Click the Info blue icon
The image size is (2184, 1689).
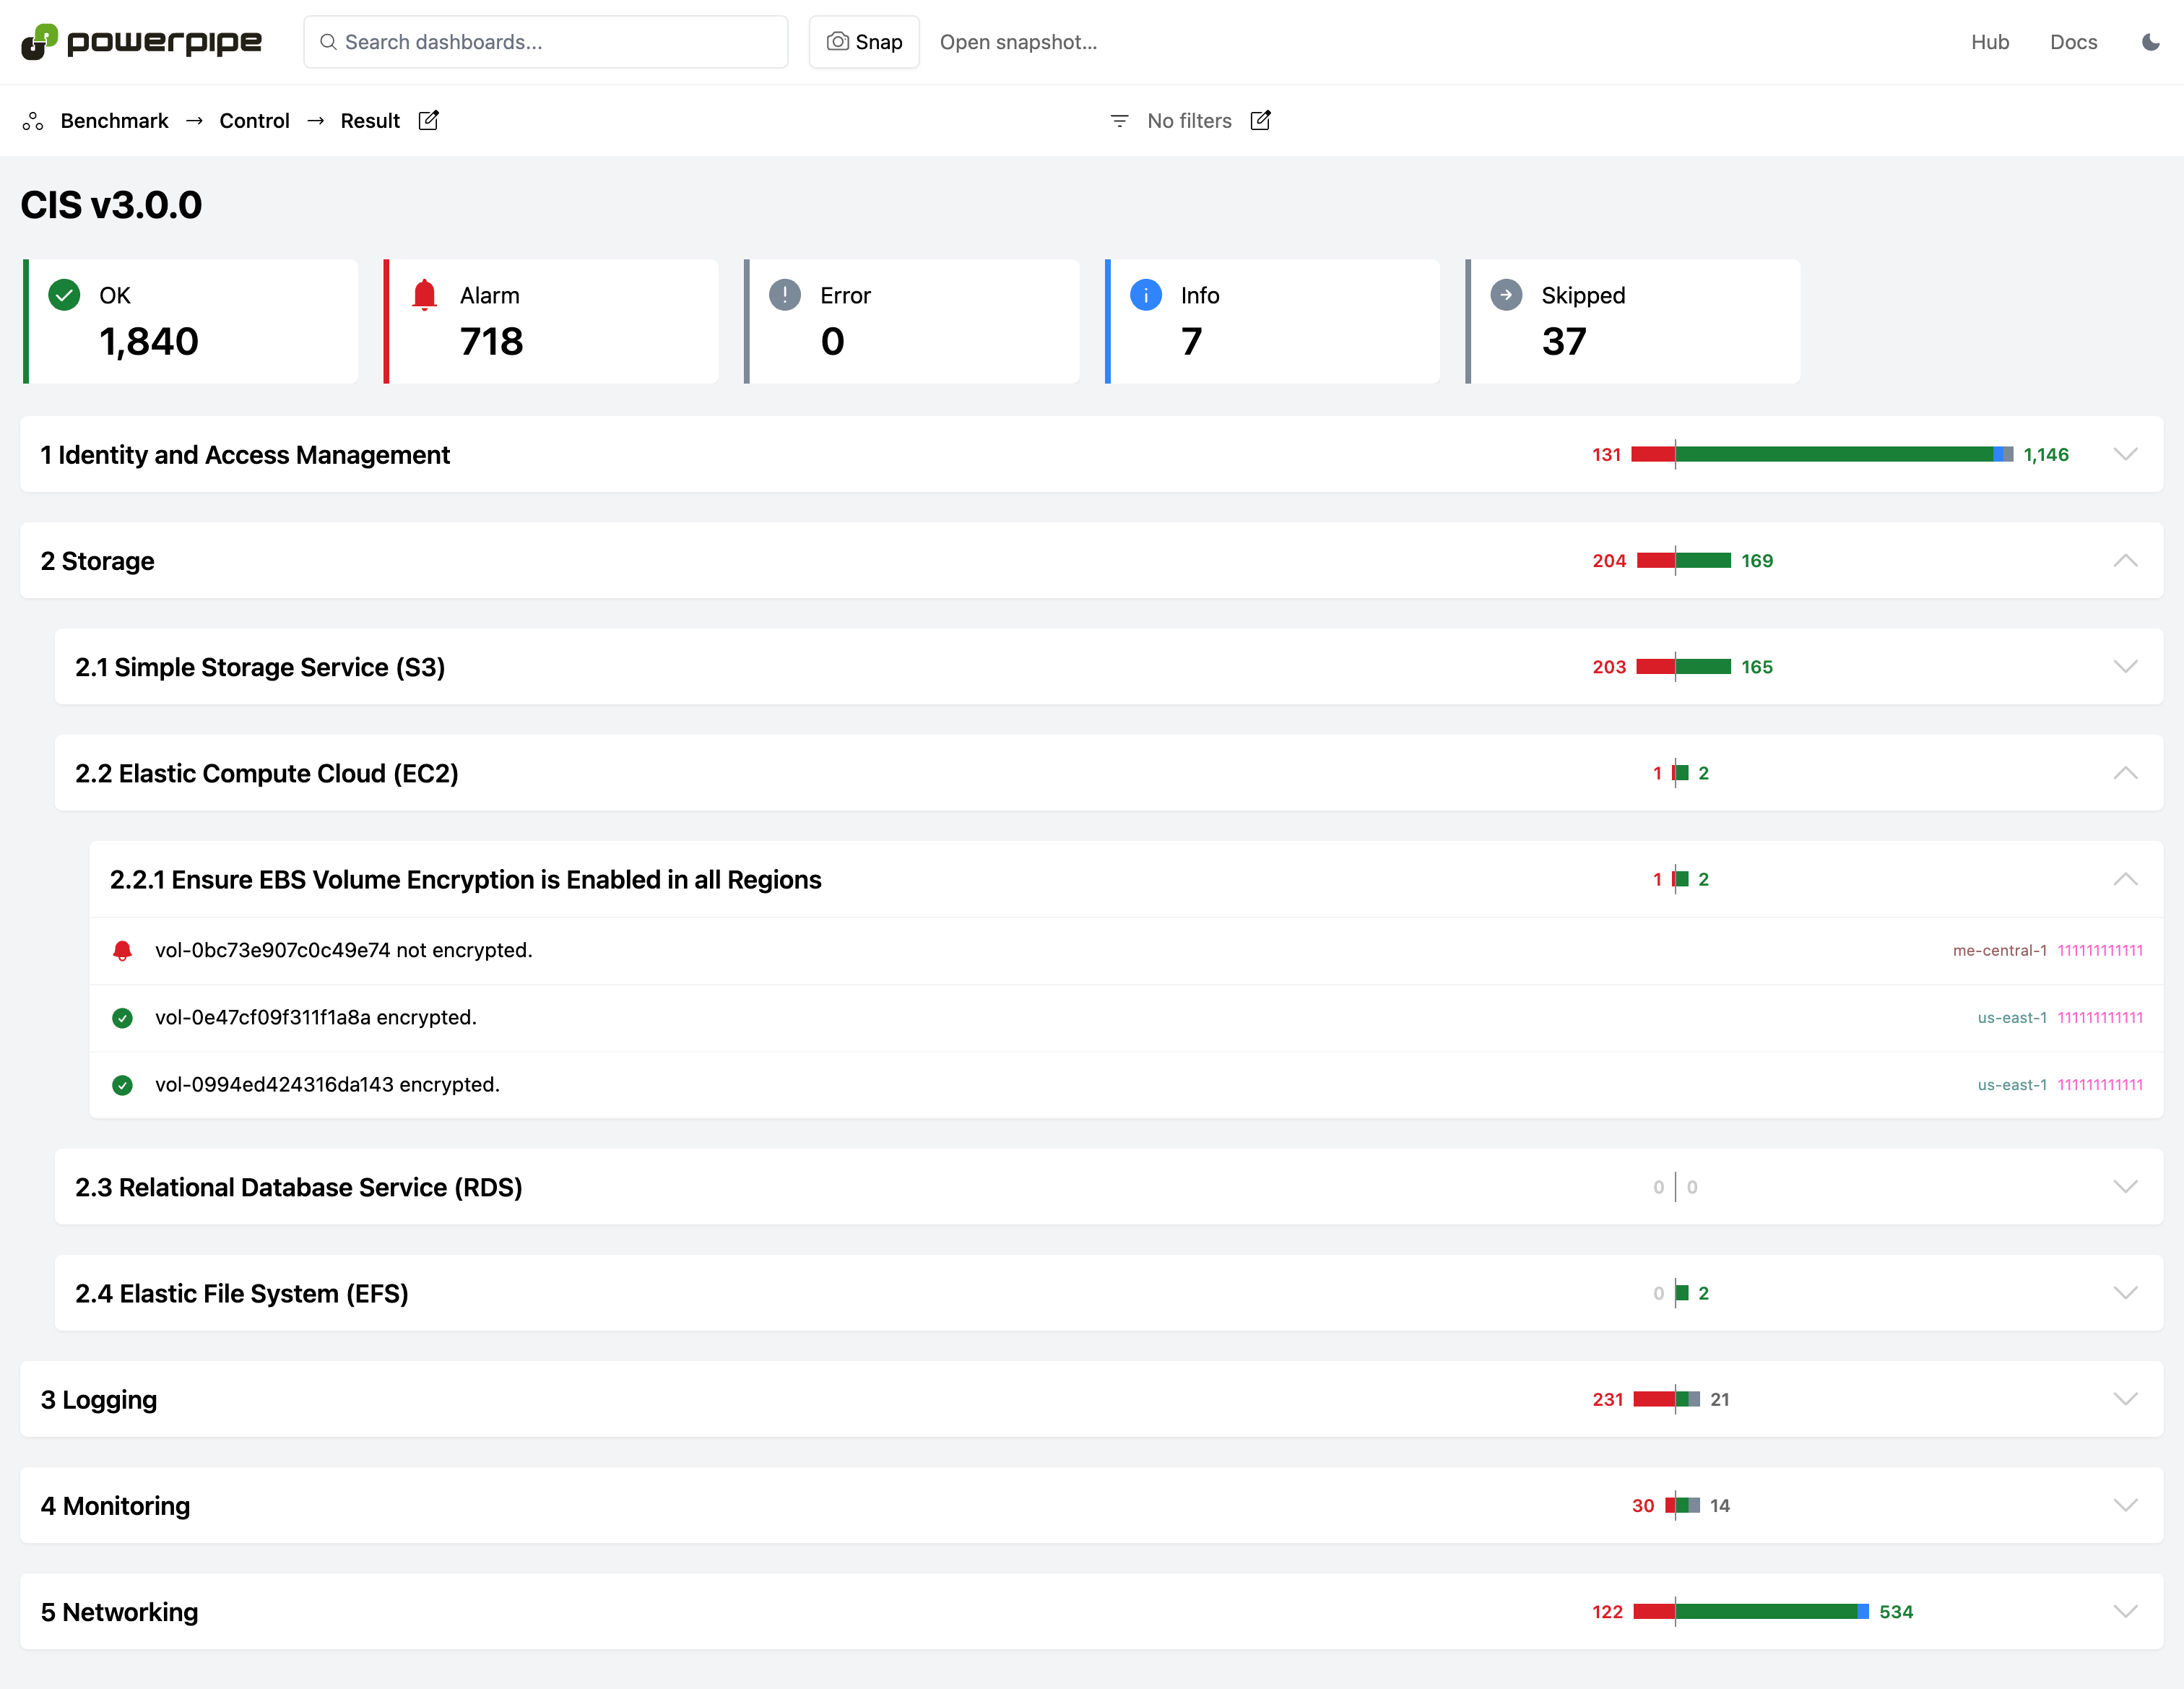[x=1146, y=295]
